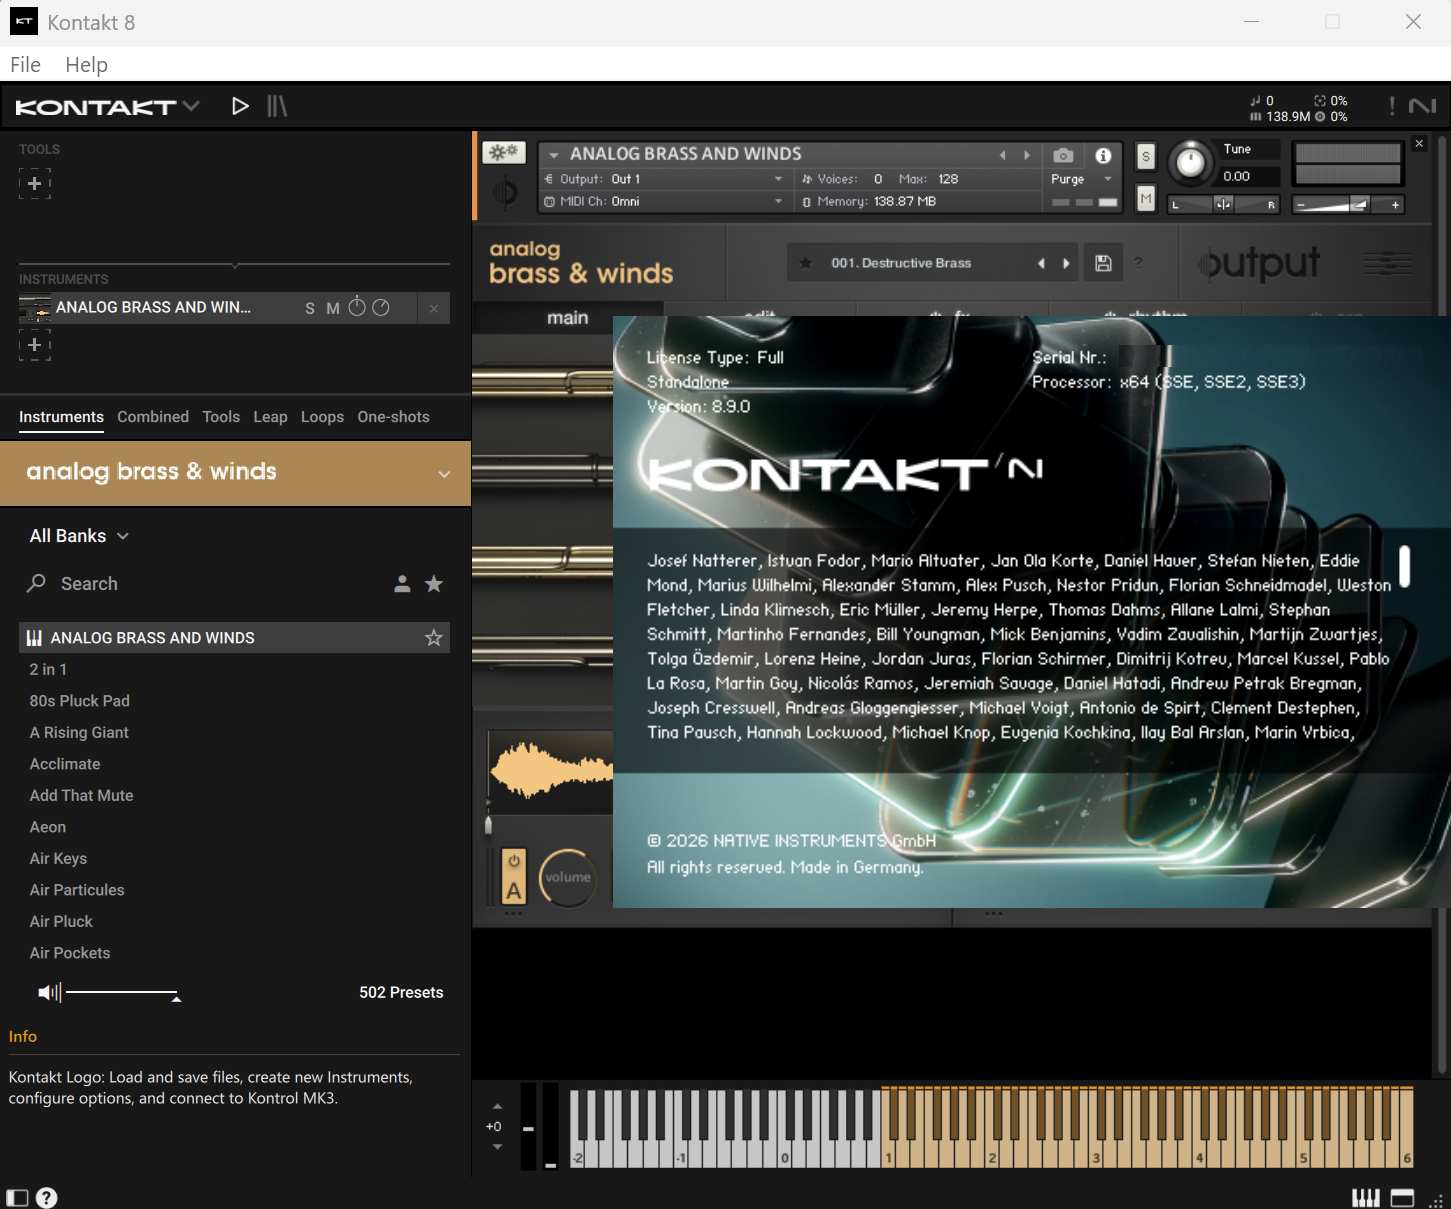
Task: Add an instrument with the plus icon
Action: click(x=34, y=345)
